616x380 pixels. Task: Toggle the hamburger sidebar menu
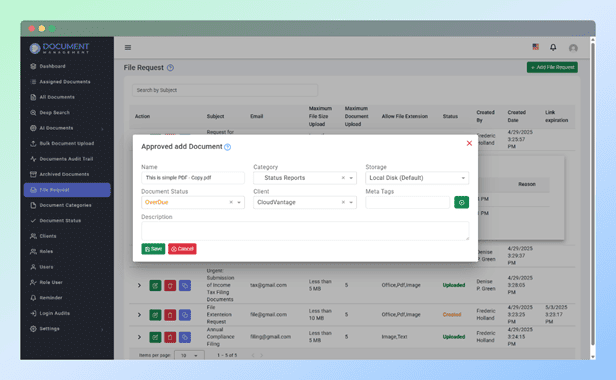click(128, 48)
